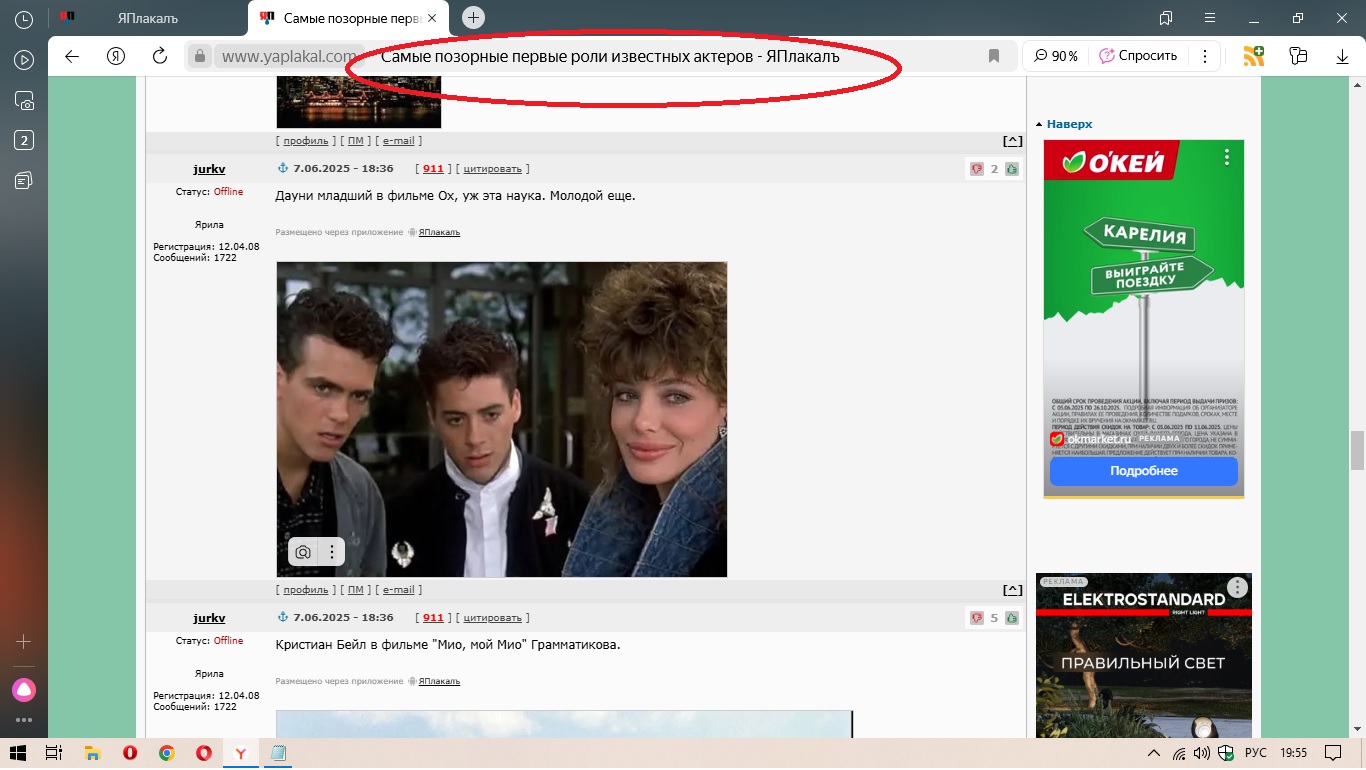
Task: Open the video play icon in sidebar
Action: [x=24, y=59]
